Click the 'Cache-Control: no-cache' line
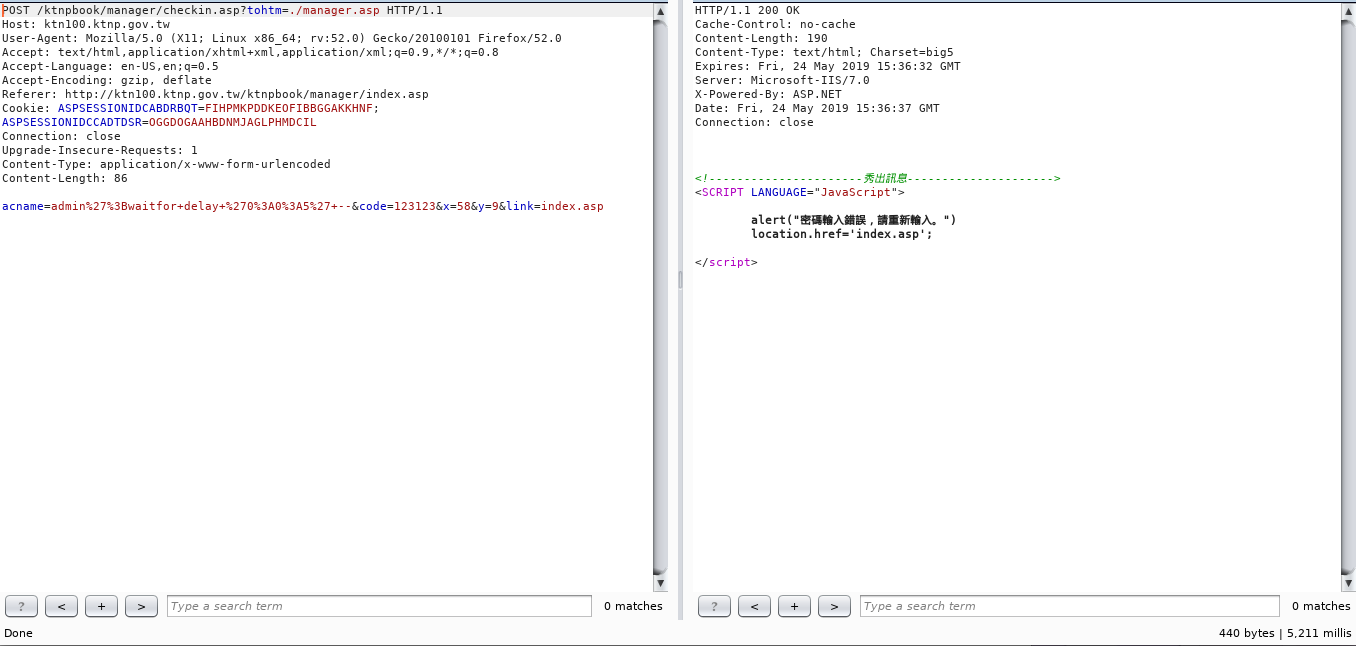Viewport: 1356px width, 646px height. coord(775,24)
